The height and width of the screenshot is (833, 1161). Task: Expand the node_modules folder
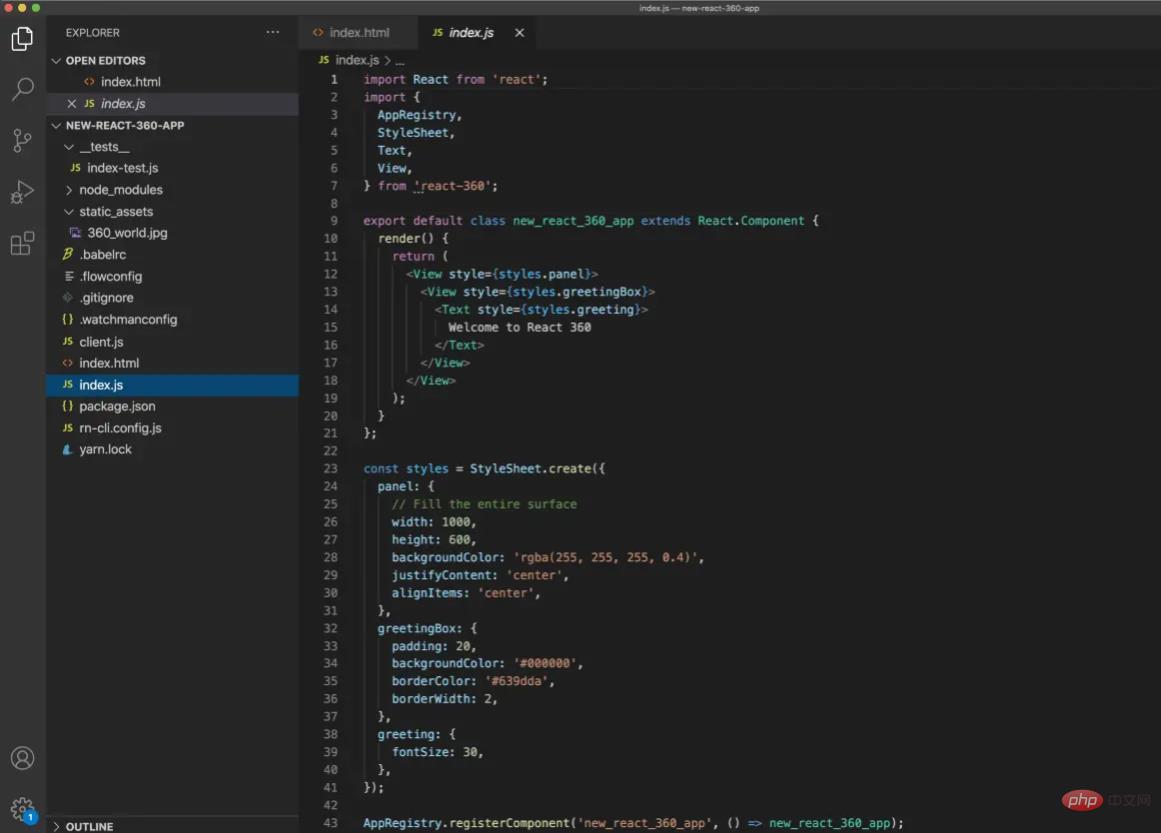tap(120, 190)
